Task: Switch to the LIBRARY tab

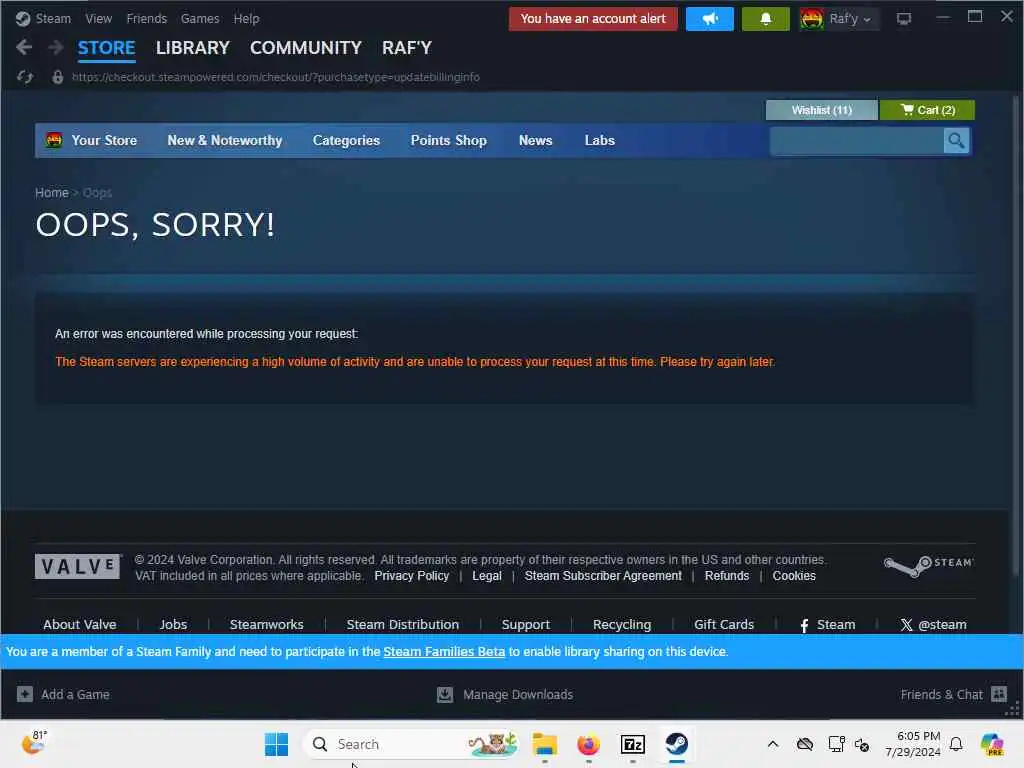Action: pyautogui.click(x=193, y=48)
